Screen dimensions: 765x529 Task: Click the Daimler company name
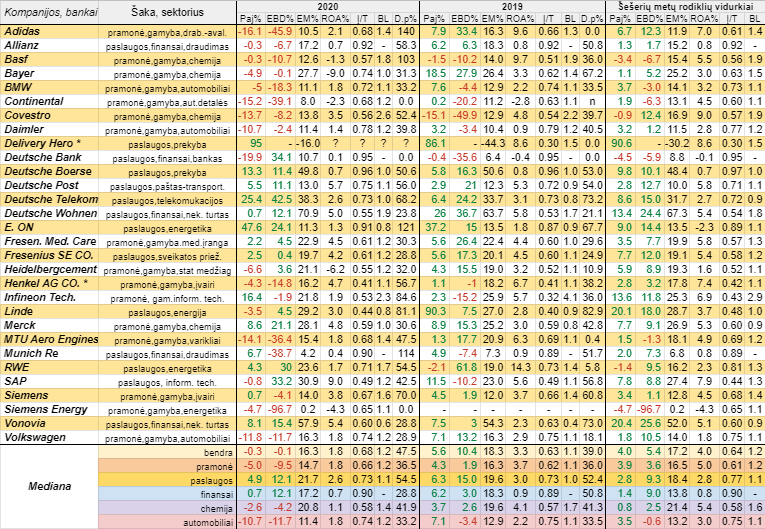pos(50,130)
